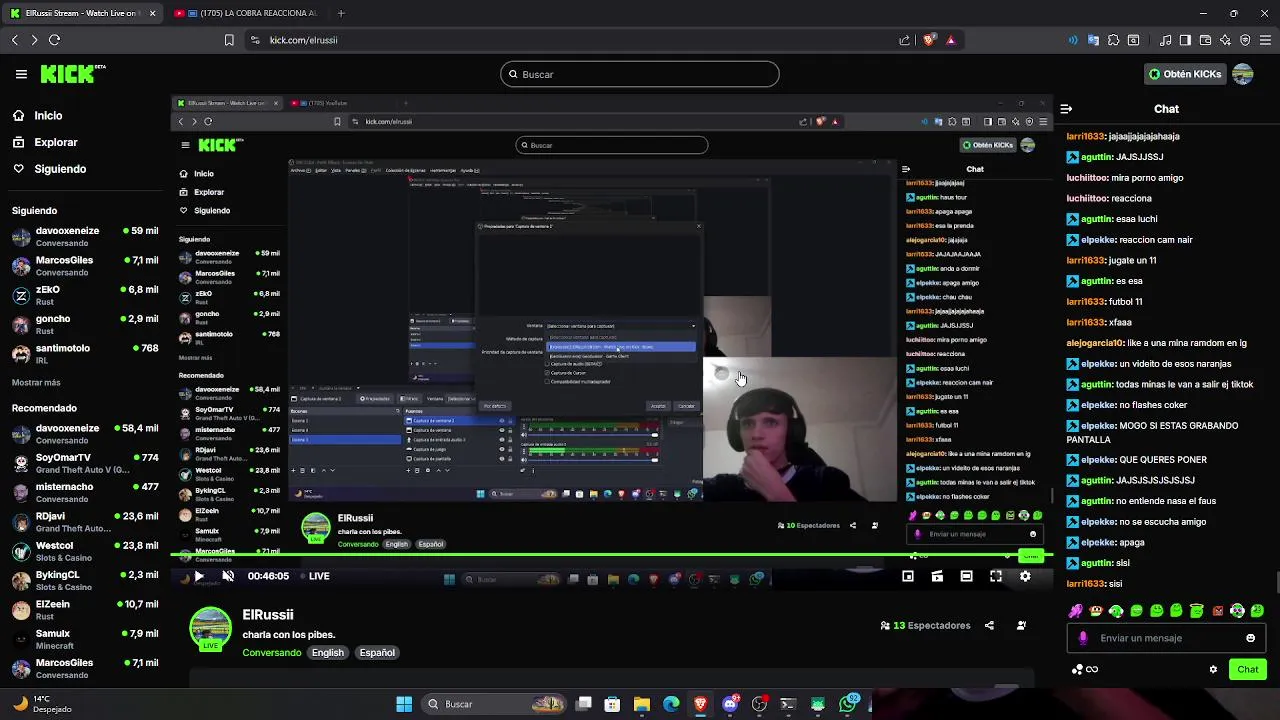Select the English tag

328,653
